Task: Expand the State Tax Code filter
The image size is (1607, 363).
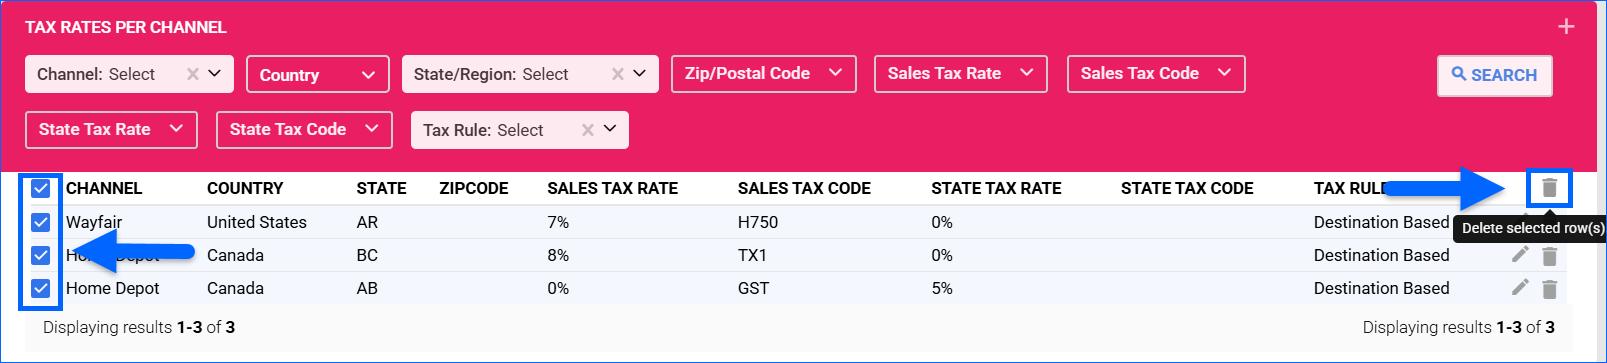Action: (304, 130)
